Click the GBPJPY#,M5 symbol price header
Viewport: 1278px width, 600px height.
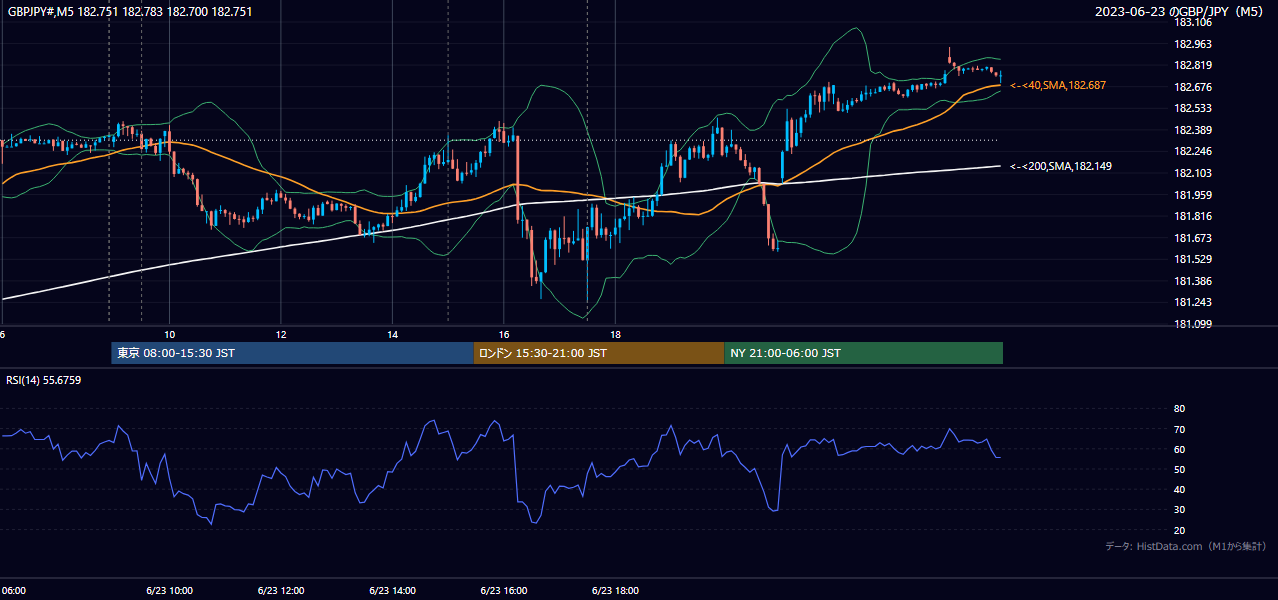[x=130, y=11]
